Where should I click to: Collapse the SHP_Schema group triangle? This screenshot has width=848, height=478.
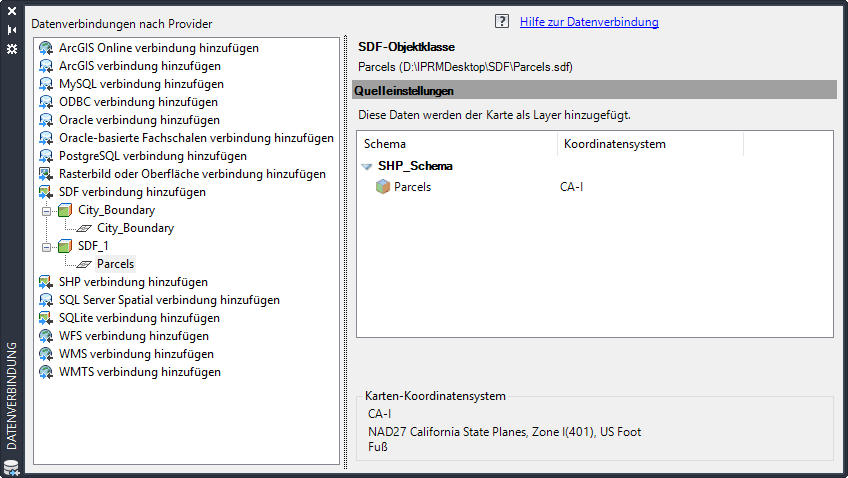click(367, 167)
